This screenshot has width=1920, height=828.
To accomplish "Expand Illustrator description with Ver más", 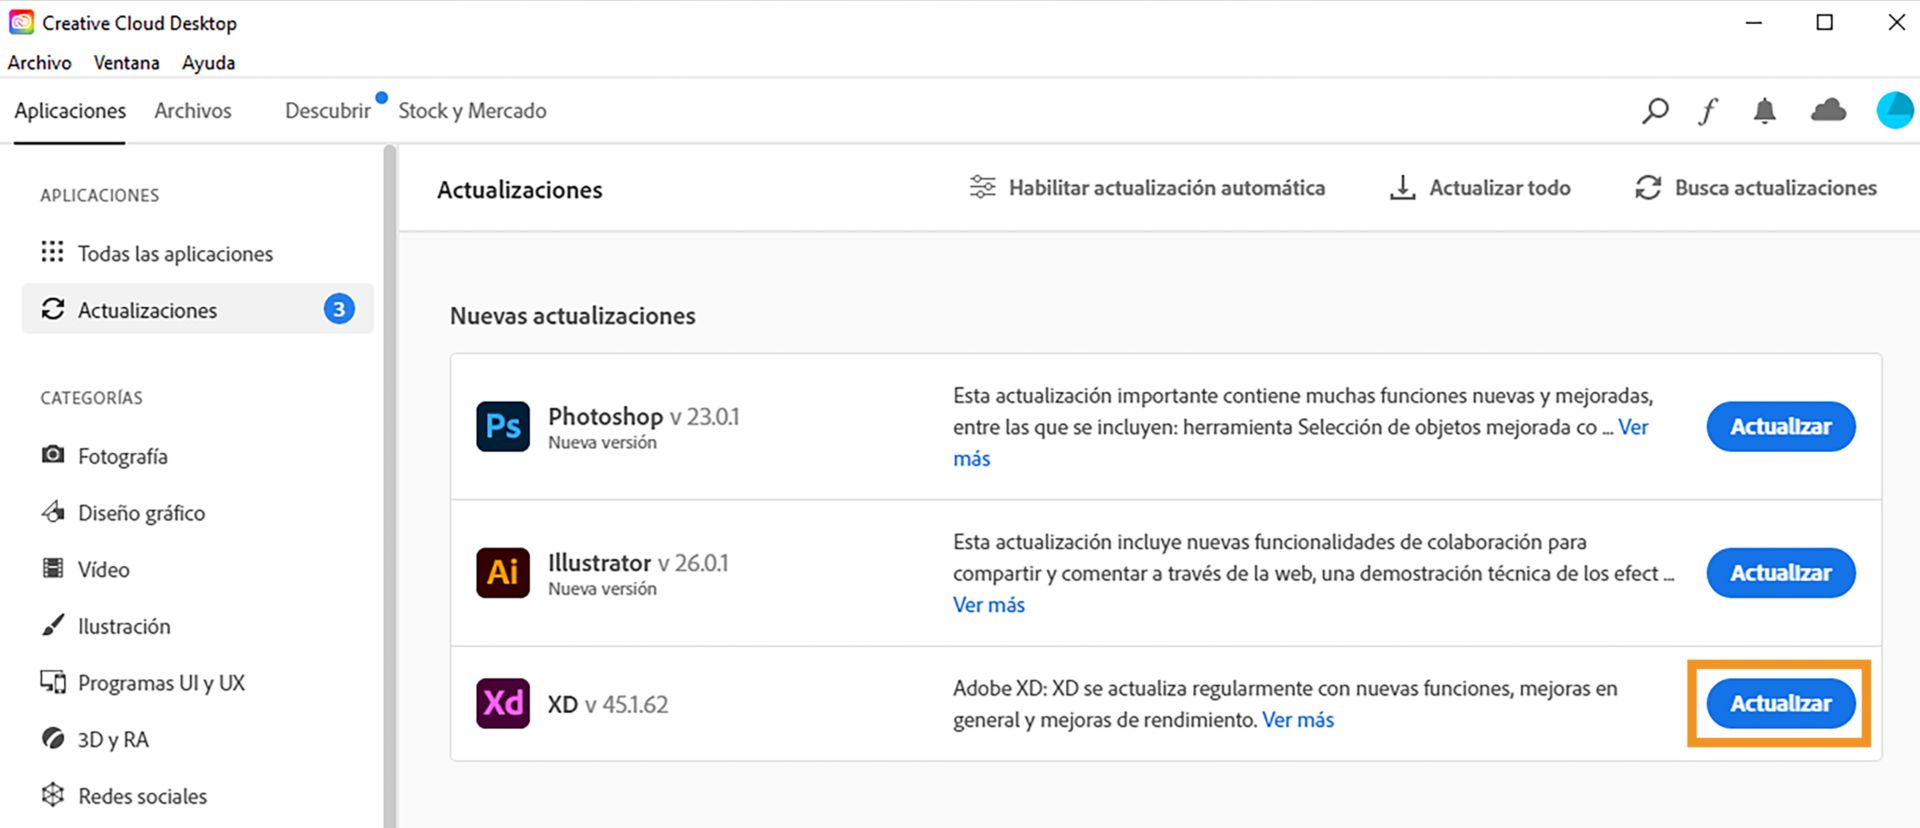I will point(989,605).
